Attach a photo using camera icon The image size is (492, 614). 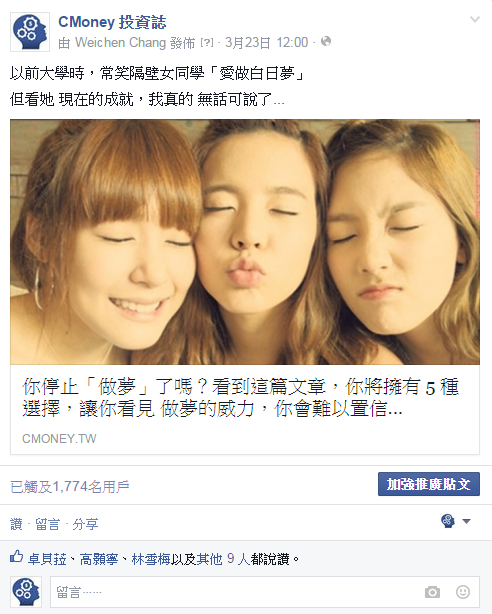coord(432,592)
